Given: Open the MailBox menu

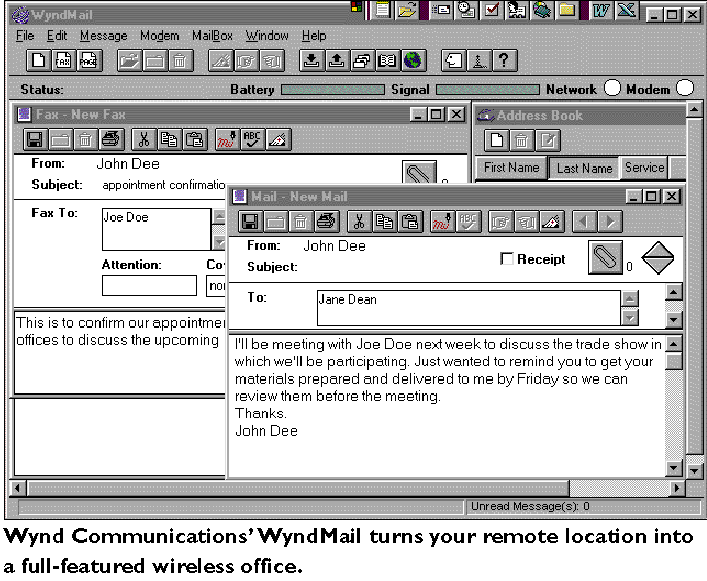Looking at the screenshot, I should tap(212, 36).
